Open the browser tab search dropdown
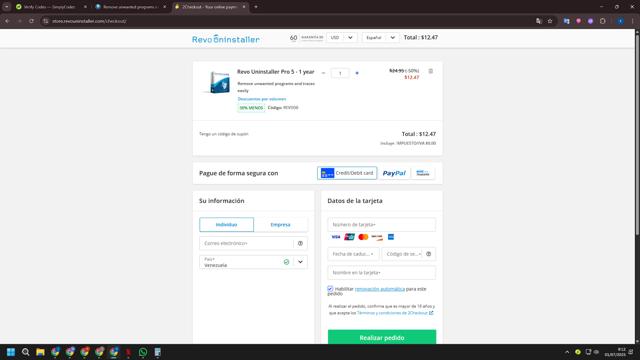Image resolution: width=640 pixels, height=360 pixels. (x=6, y=7)
